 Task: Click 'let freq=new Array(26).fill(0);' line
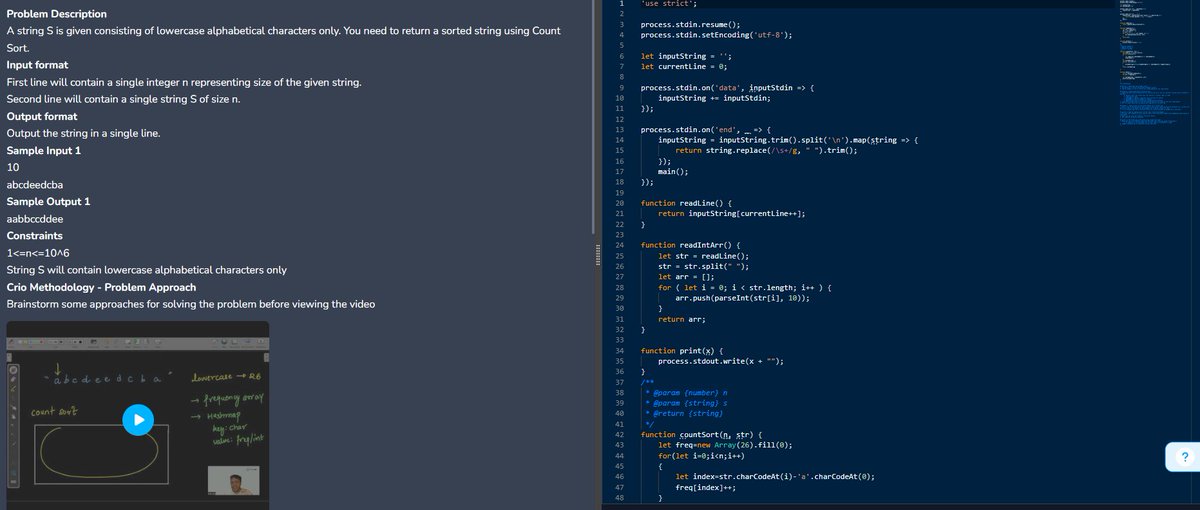click(x=725, y=445)
